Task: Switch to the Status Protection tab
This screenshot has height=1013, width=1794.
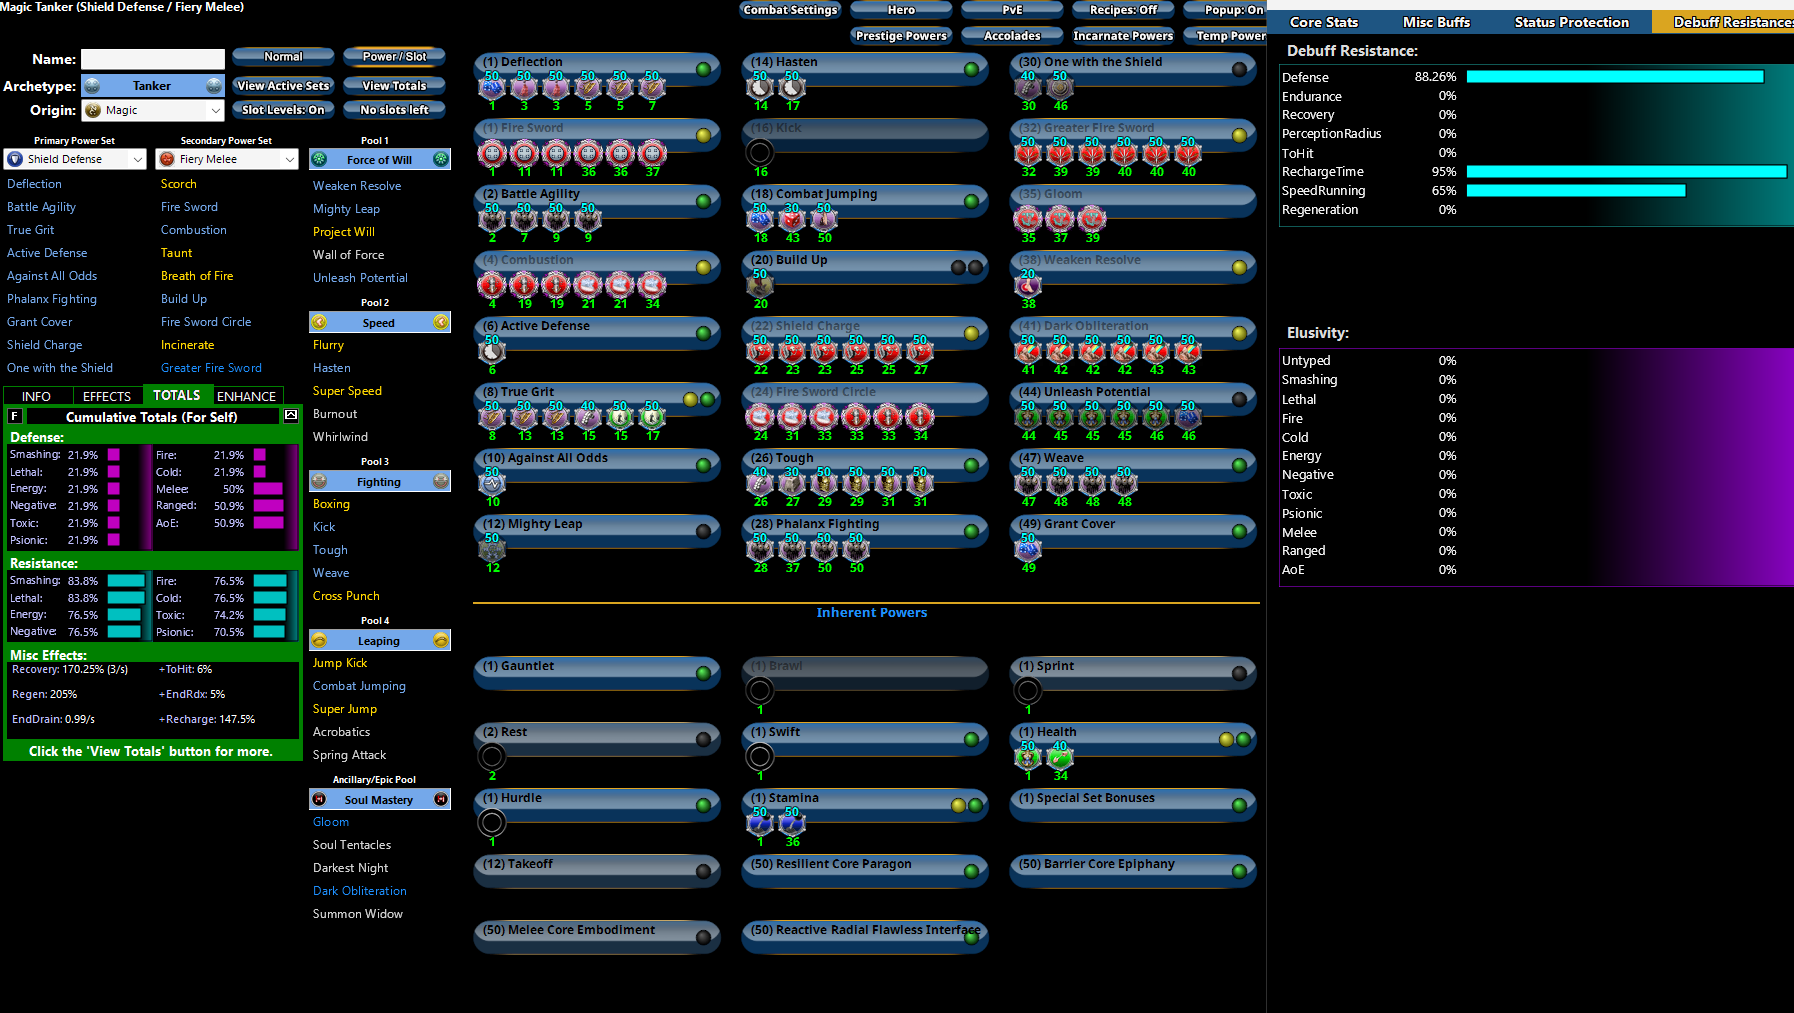Action: pos(1571,22)
